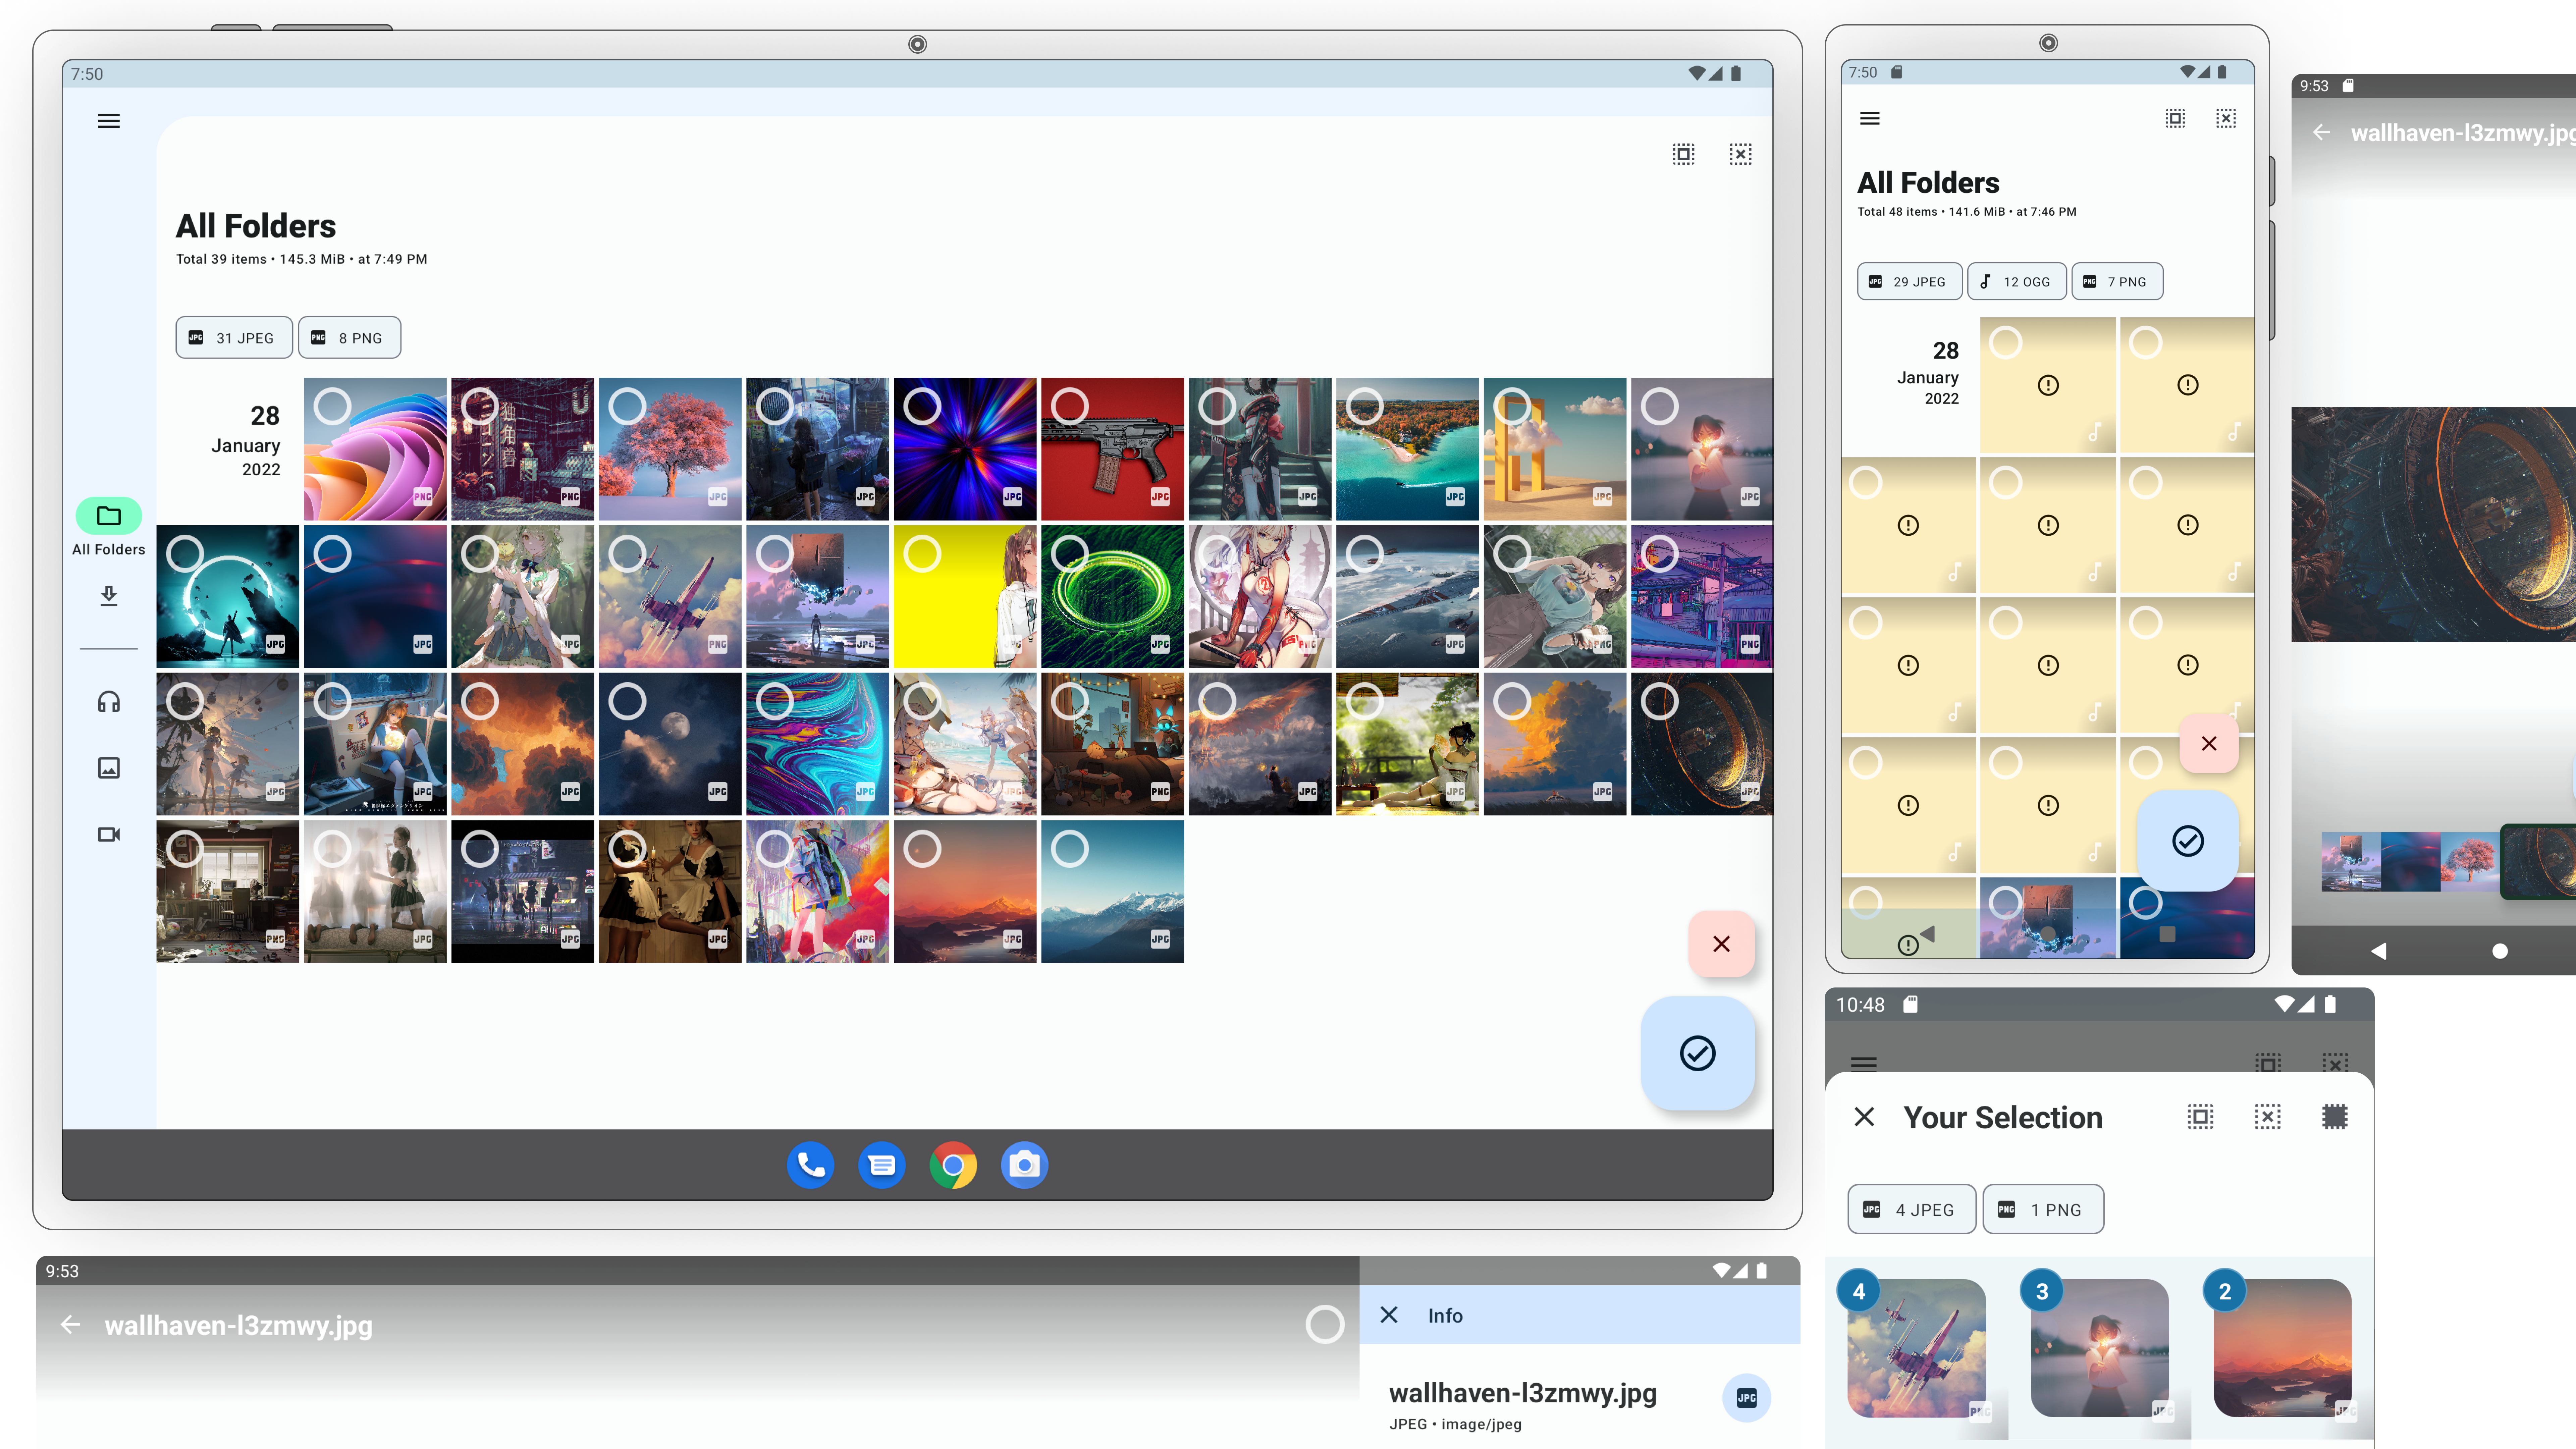The width and height of the screenshot is (2576, 1449).
Task: Open the X-wing fighter thumbnail on tablet
Action: click(670, 597)
